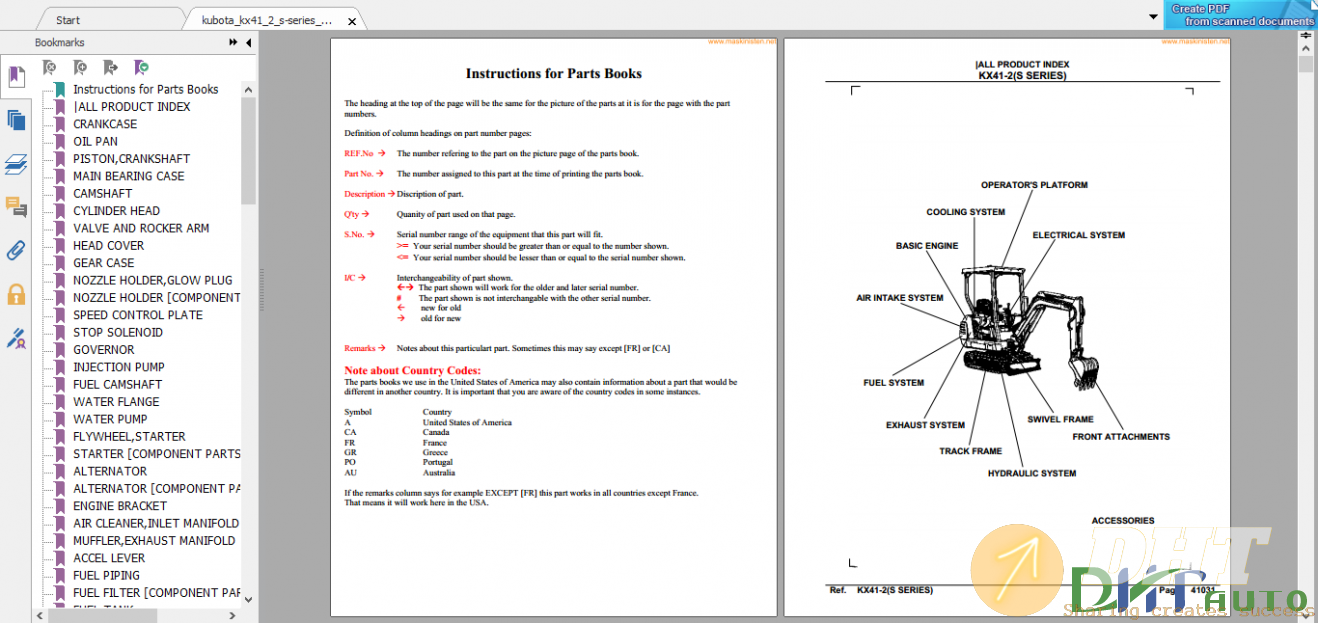
Task: Select the AIR CLEANER,INLET MANIFOLD bookmark
Action: pyautogui.click(x=156, y=523)
